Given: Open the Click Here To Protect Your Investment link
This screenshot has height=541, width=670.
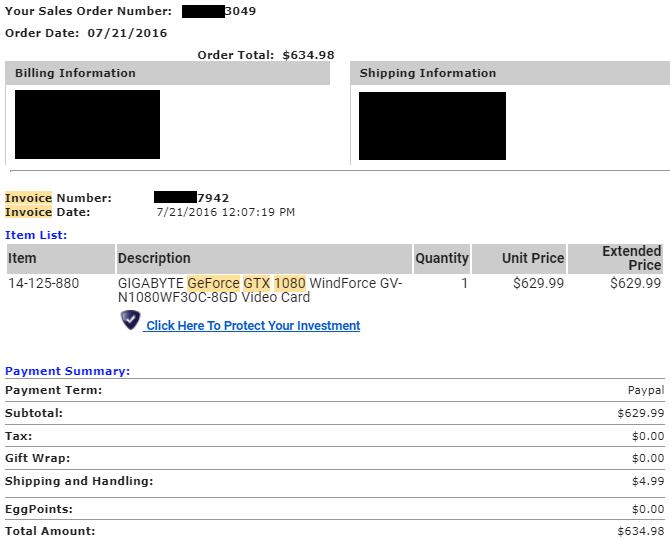Looking at the screenshot, I should coord(253,326).
